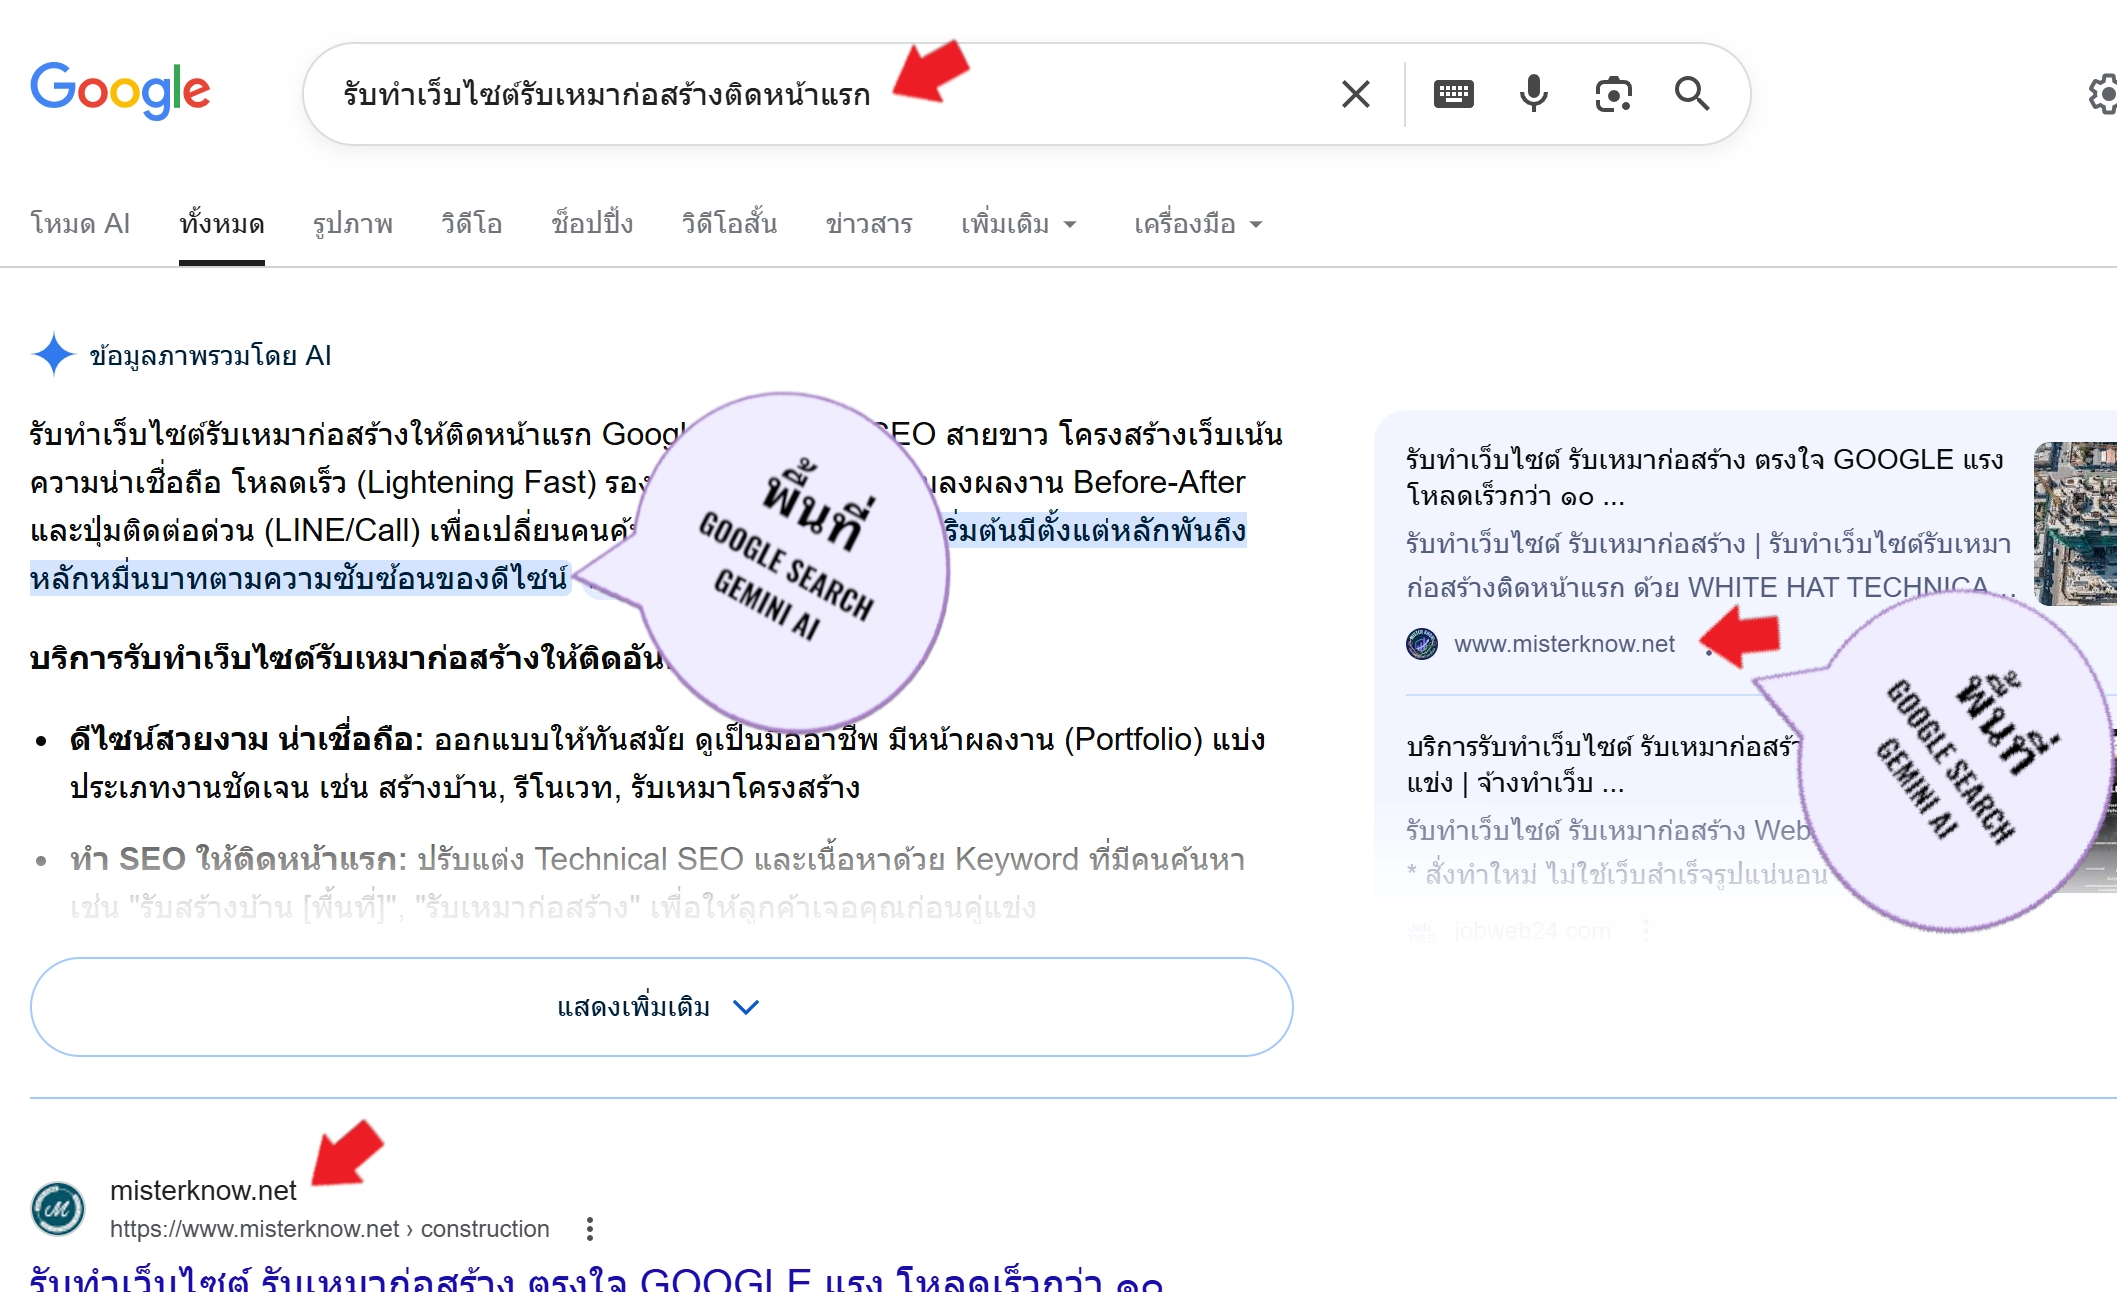Start voice search with microphone
Image resolution: width=2117 pixels, height=1292 pixels.
pos(1533,94)
